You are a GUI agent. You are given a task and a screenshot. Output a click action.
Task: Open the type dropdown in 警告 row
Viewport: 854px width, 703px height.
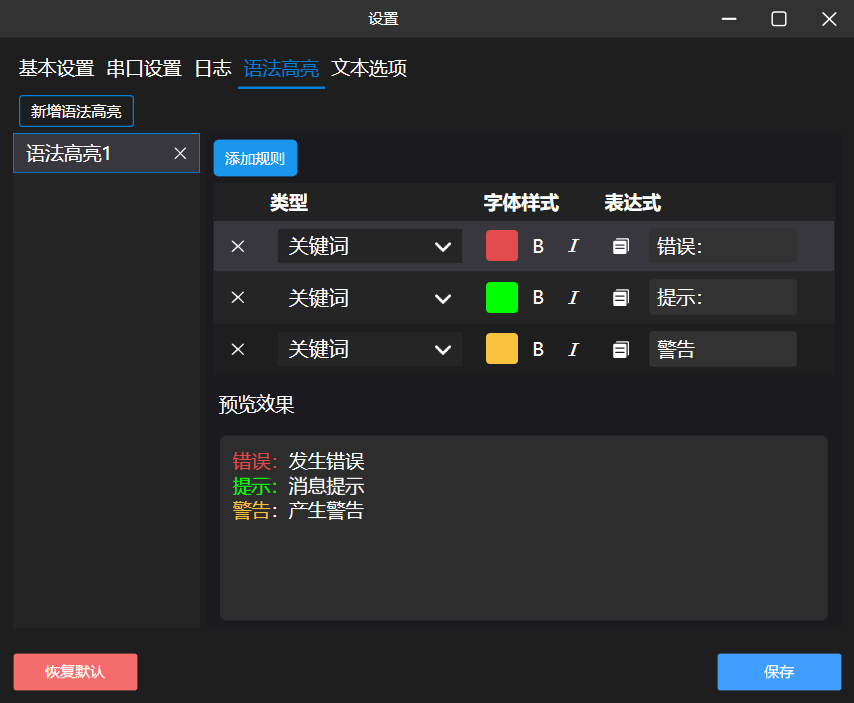tap(370, 349)
